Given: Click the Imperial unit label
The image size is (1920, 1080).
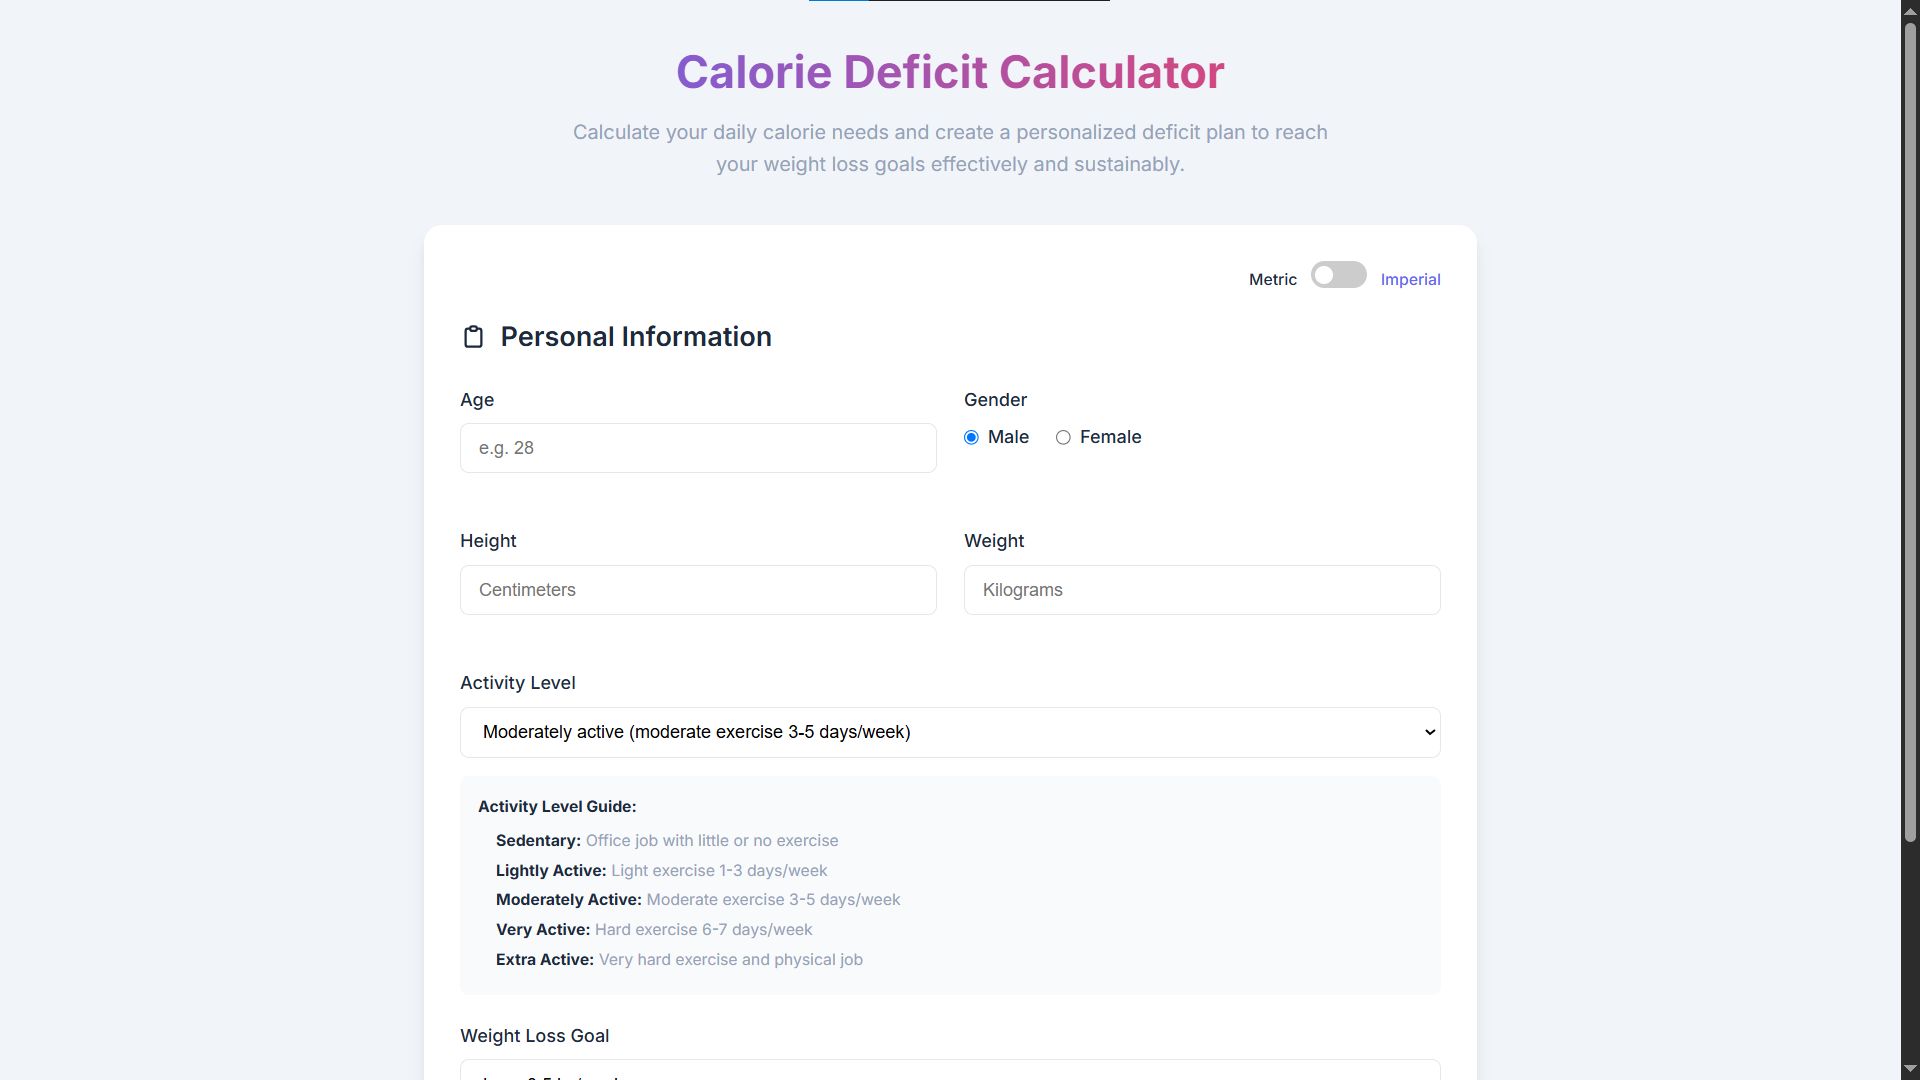Looking at the screenshot, I should [1410, 280].
